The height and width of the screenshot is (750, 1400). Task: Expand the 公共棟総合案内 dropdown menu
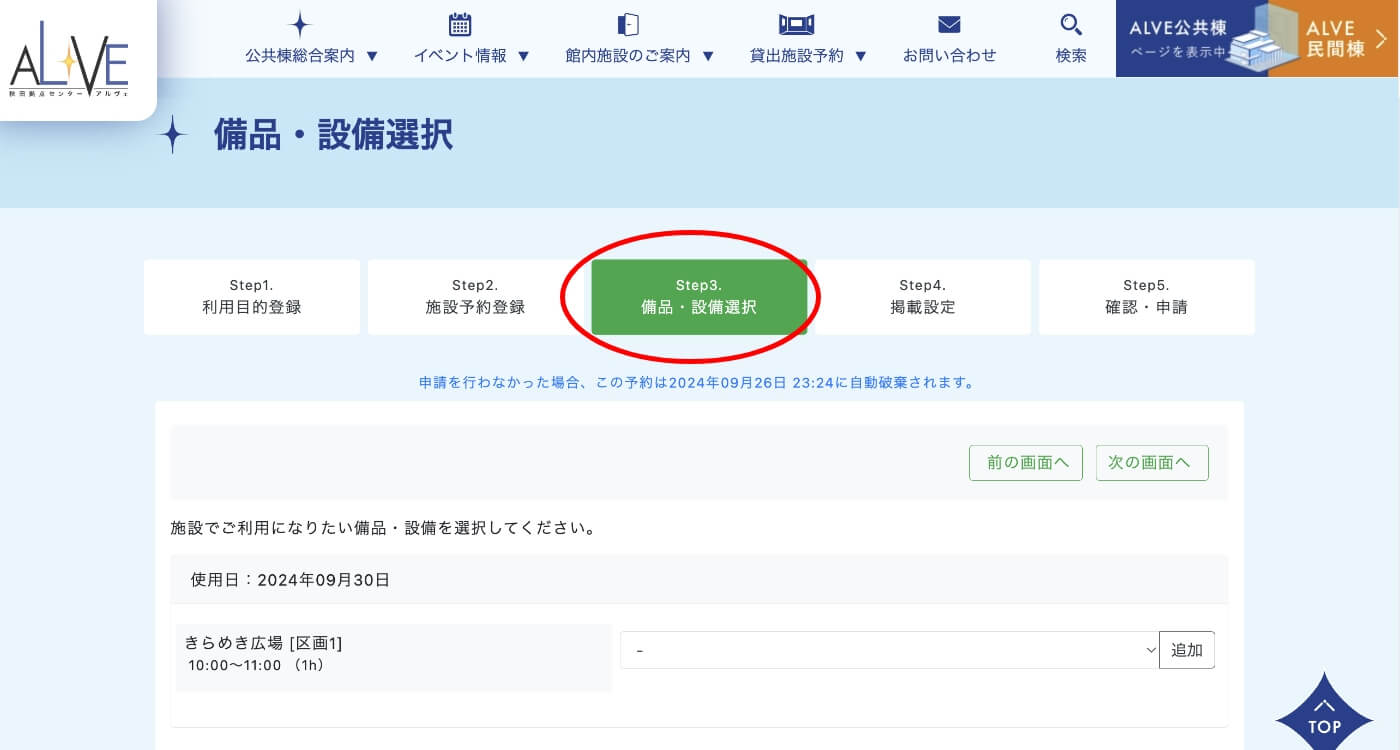pyautogui.click(x=312, y=56)
